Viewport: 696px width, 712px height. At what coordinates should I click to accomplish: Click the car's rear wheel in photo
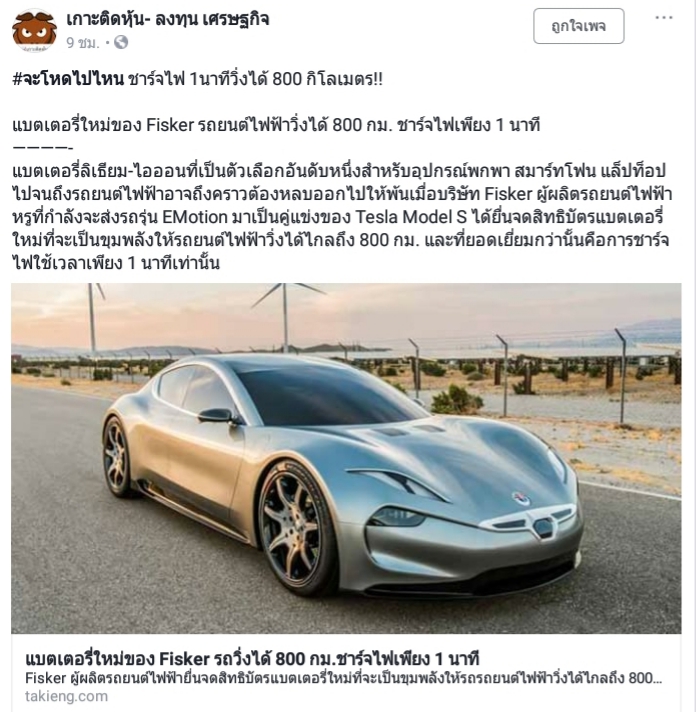[117, 456]
